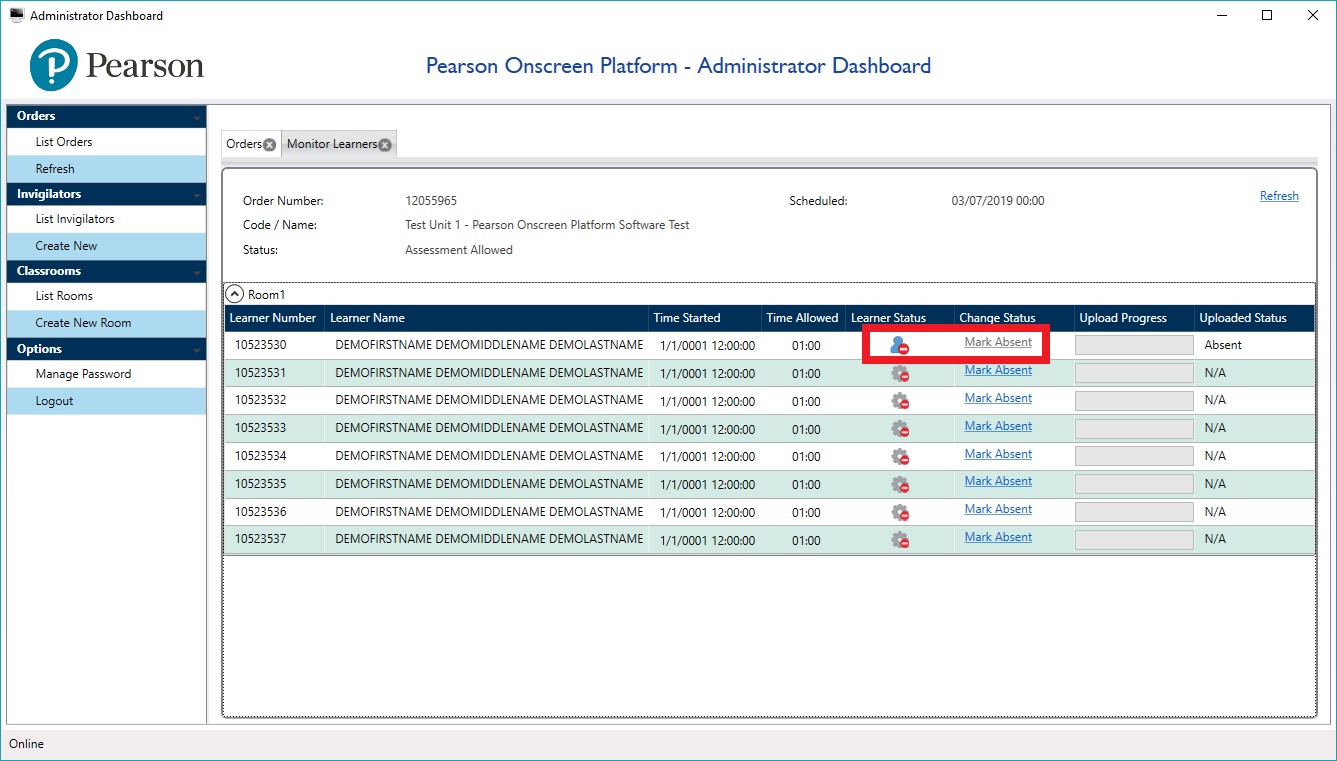Collapse the Orders sidebar section
The height and width of the screenshot is (761, 1337).
tap(197, 118)
